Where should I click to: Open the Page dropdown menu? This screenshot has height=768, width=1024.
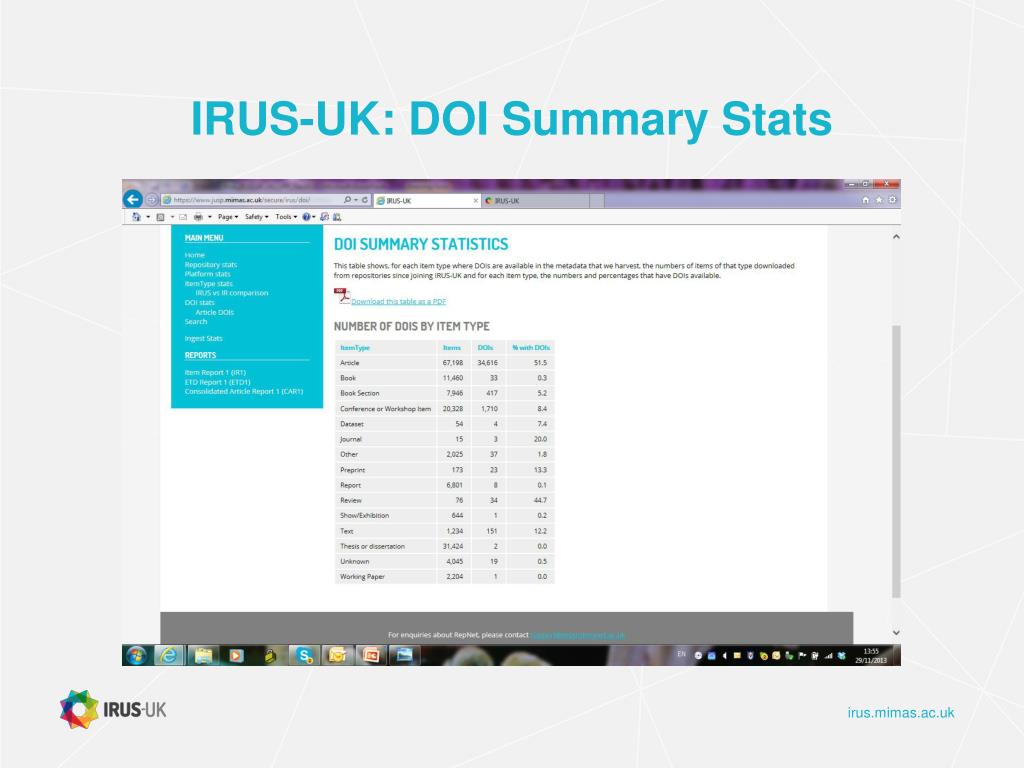coord(228,217)
